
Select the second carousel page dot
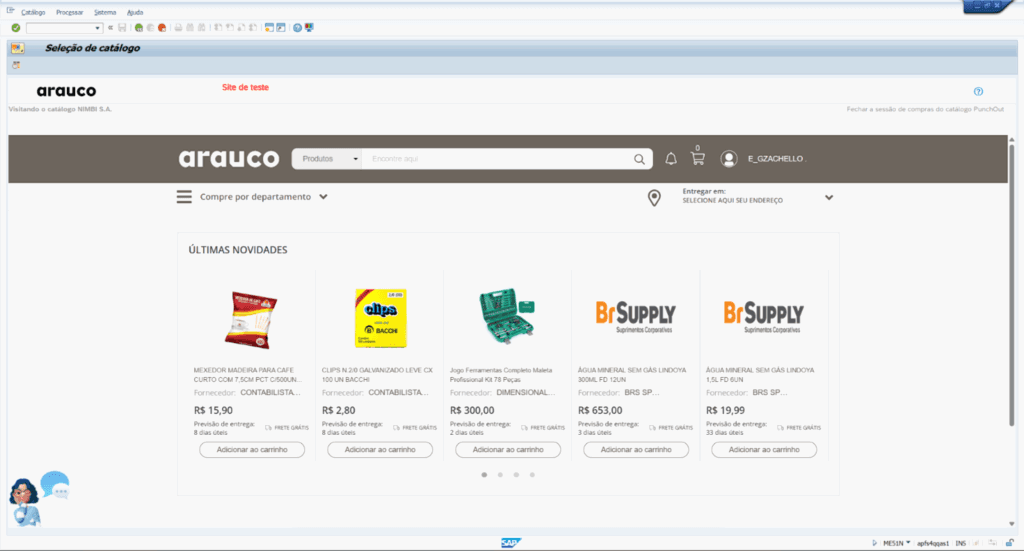pyautogui.click(x=500, y=475)
